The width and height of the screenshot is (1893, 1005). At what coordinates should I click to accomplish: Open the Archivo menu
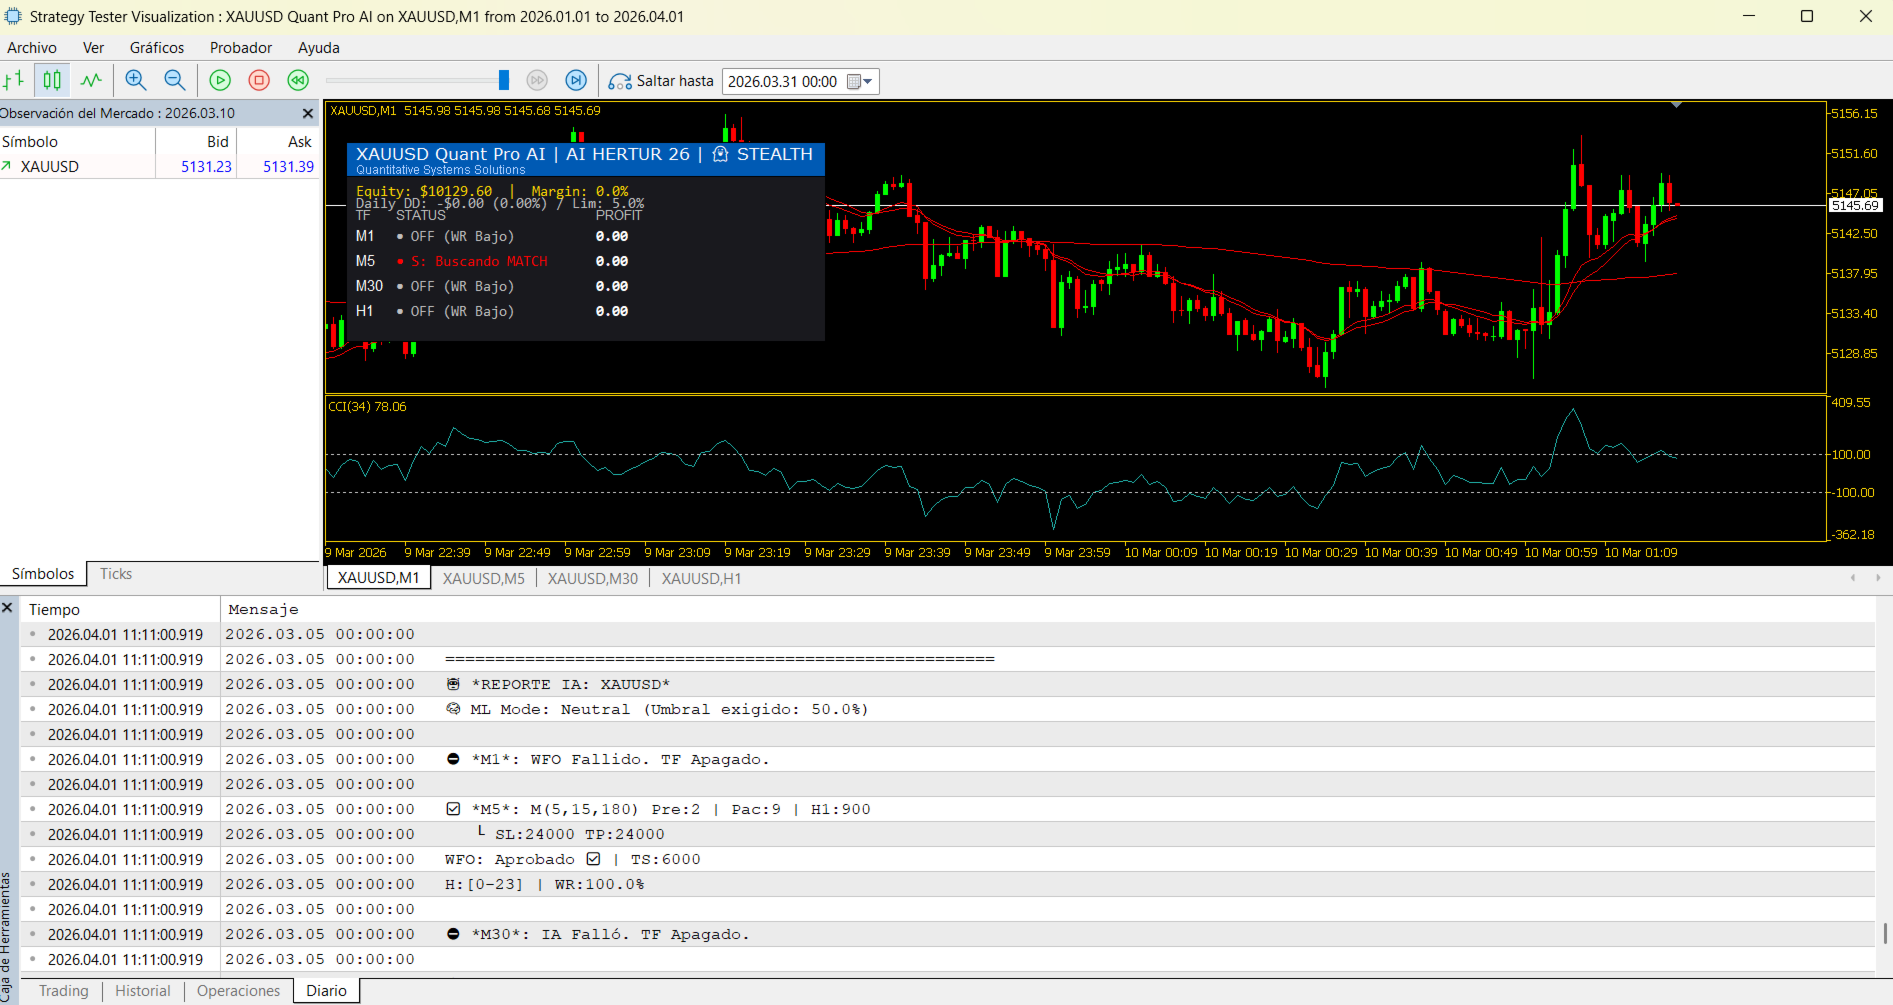(x=32, y=48)
